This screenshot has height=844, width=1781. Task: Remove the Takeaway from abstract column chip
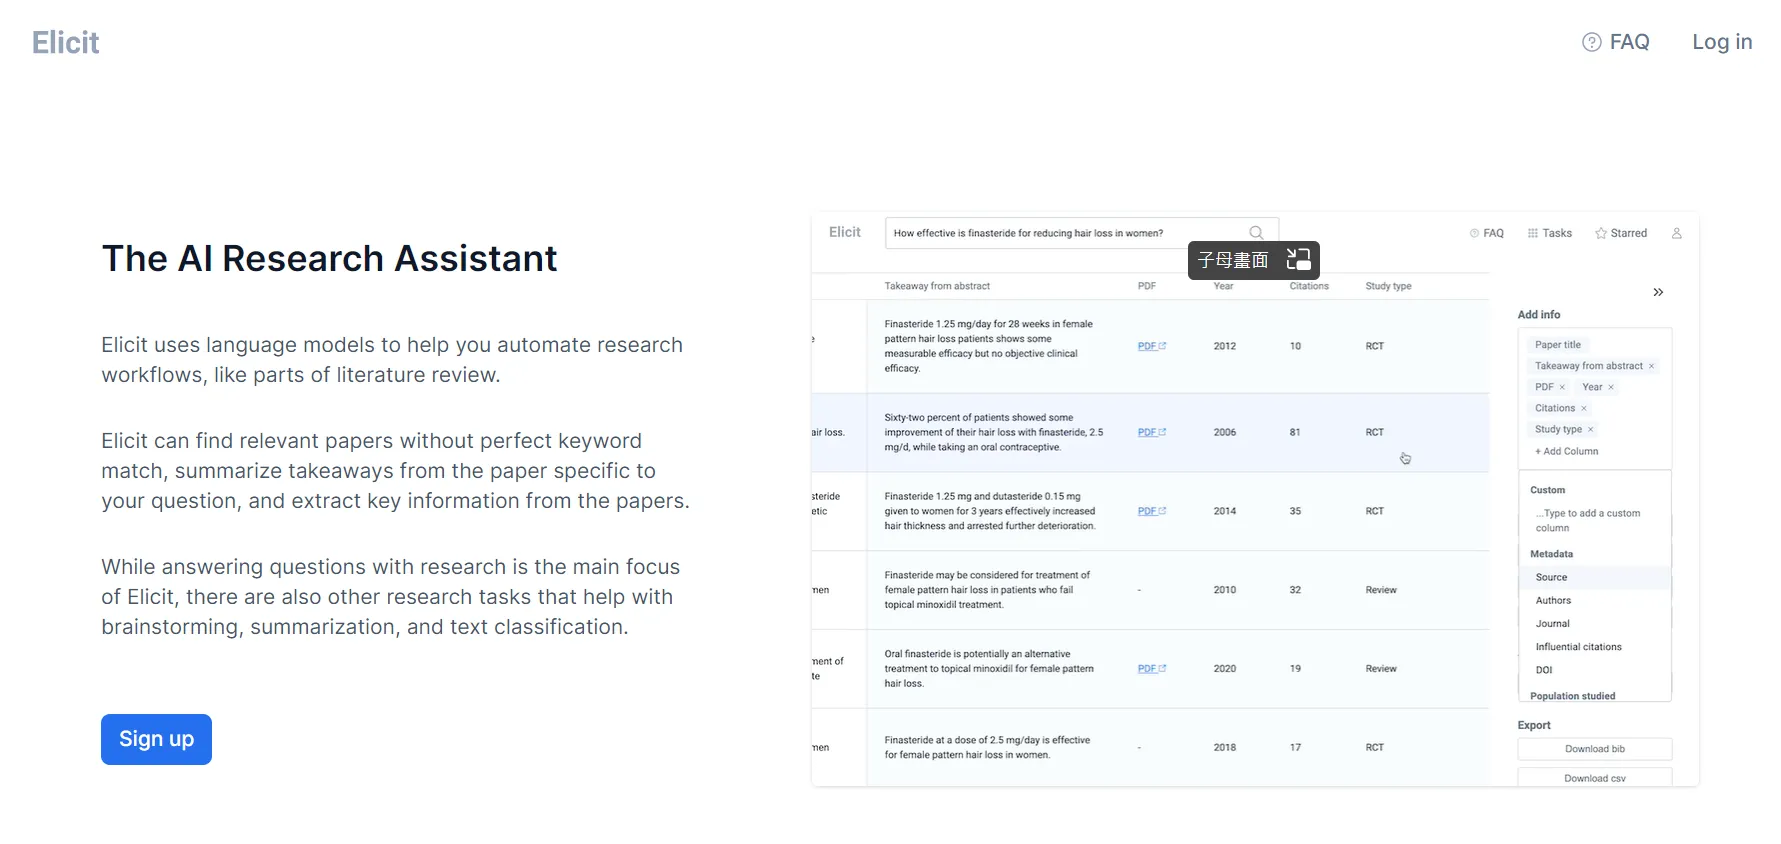[1651, 366]
